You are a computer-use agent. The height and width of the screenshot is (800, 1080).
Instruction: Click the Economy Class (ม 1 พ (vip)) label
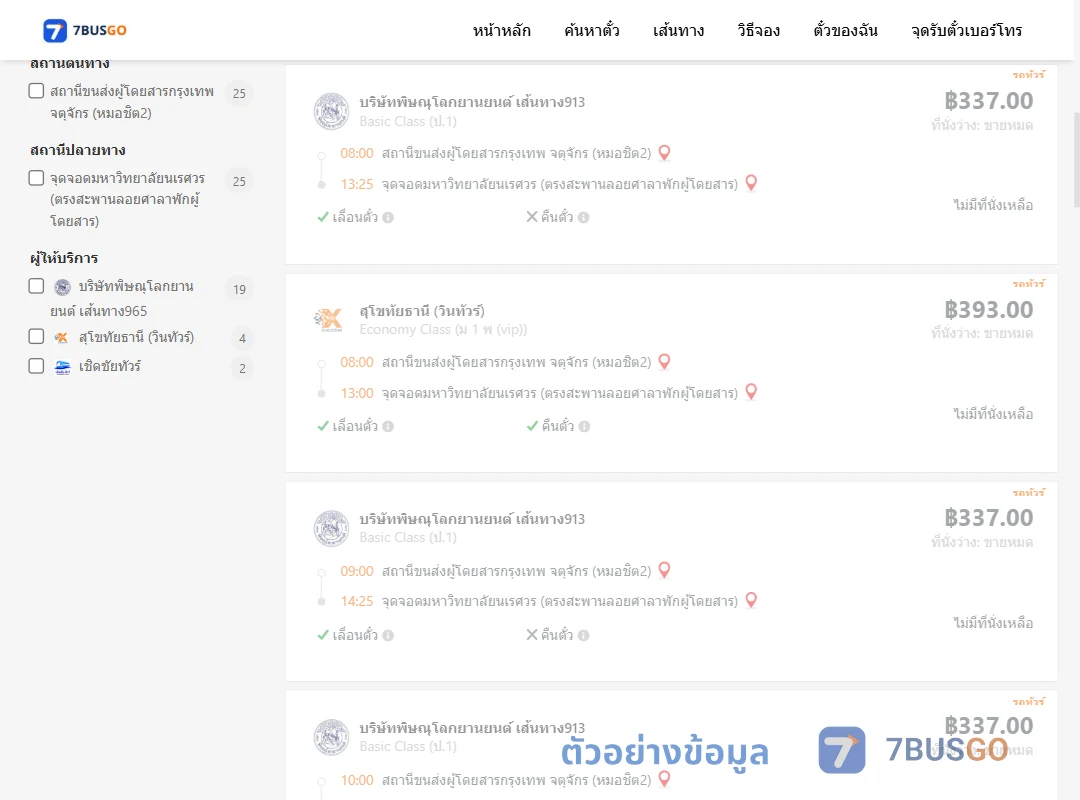[443, 329]
